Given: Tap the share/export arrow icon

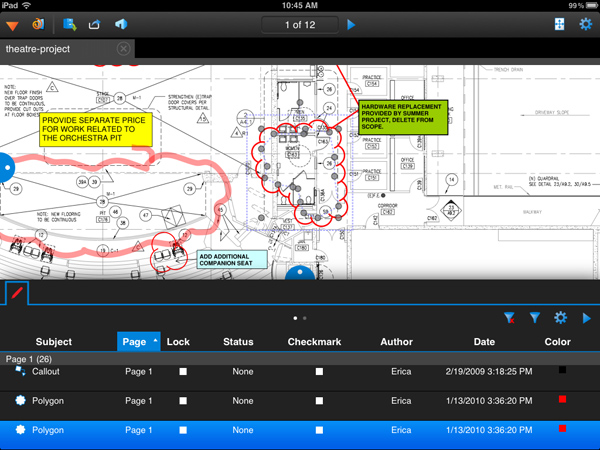Looking at the screenshot, I should tap(95, 24).
